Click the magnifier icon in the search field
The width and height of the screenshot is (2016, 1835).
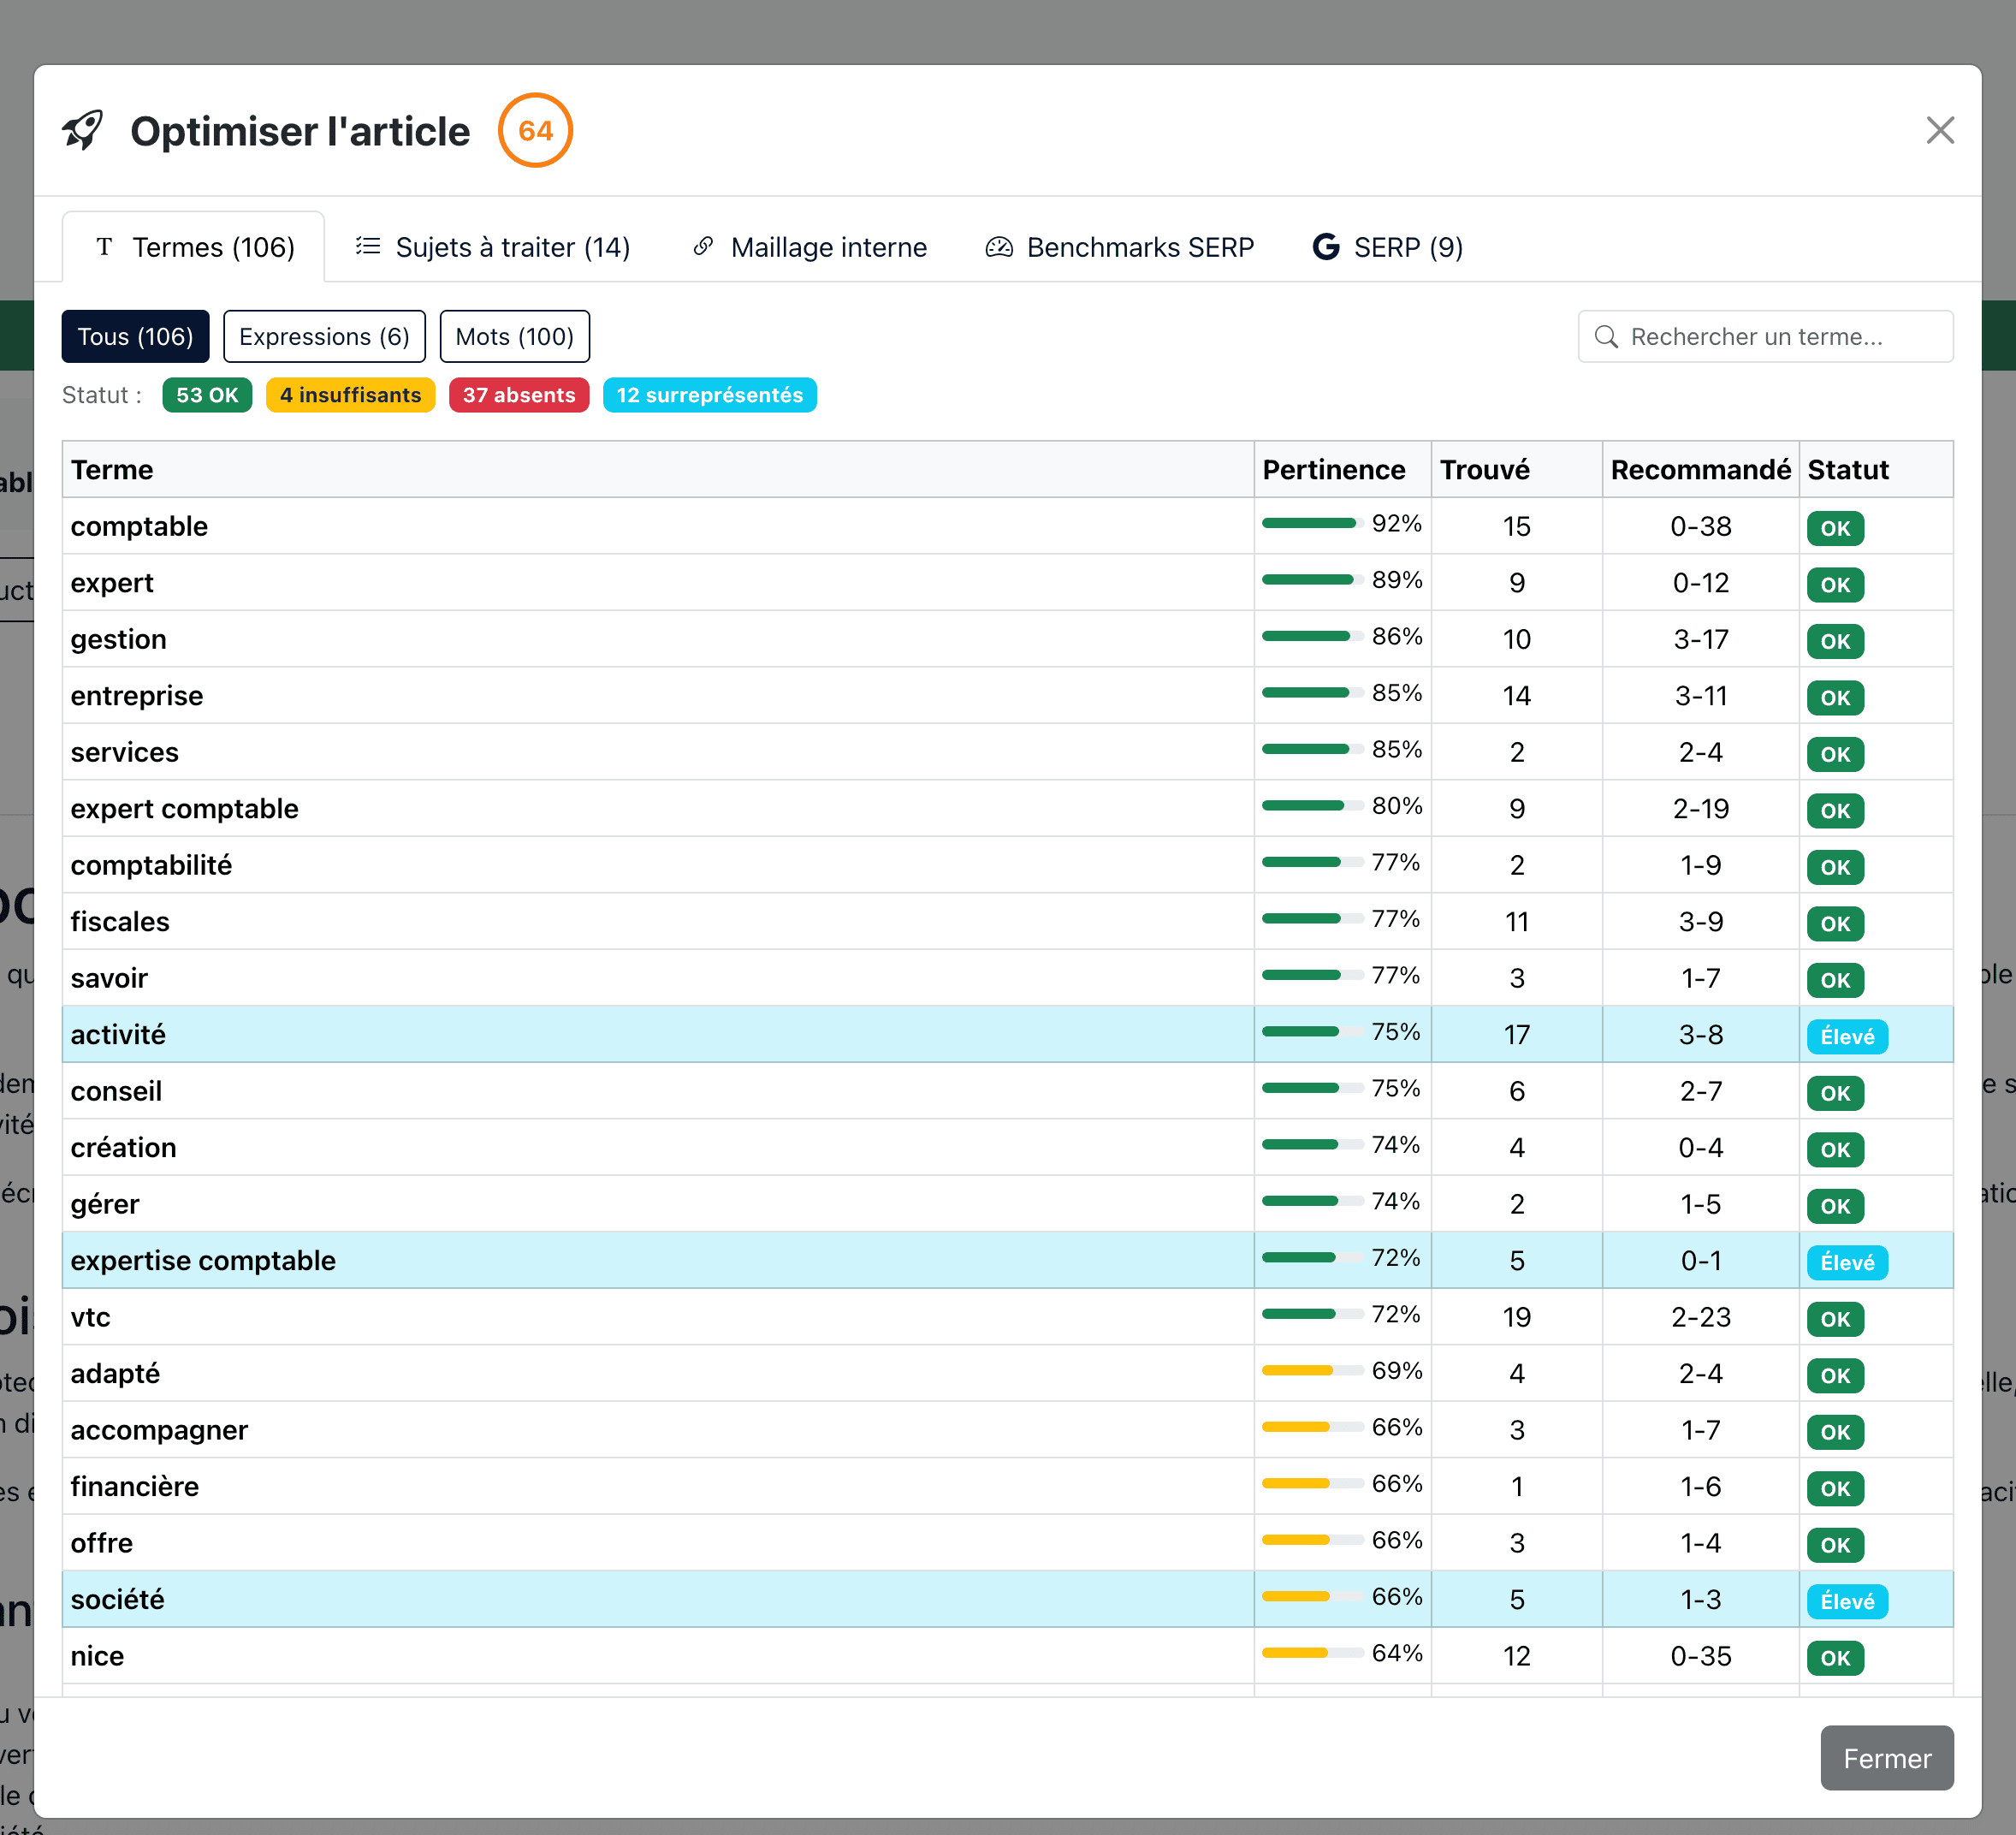pos(1606,337)
